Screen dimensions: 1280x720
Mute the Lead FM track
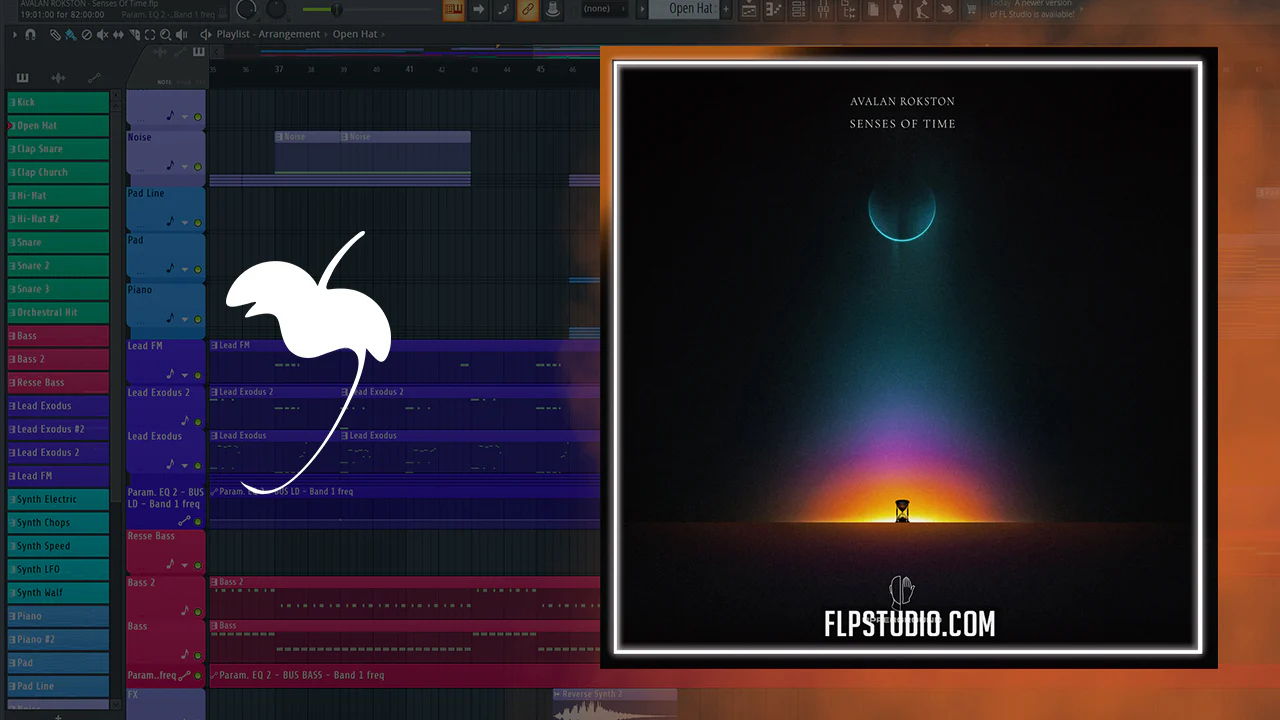click(198, 376)
